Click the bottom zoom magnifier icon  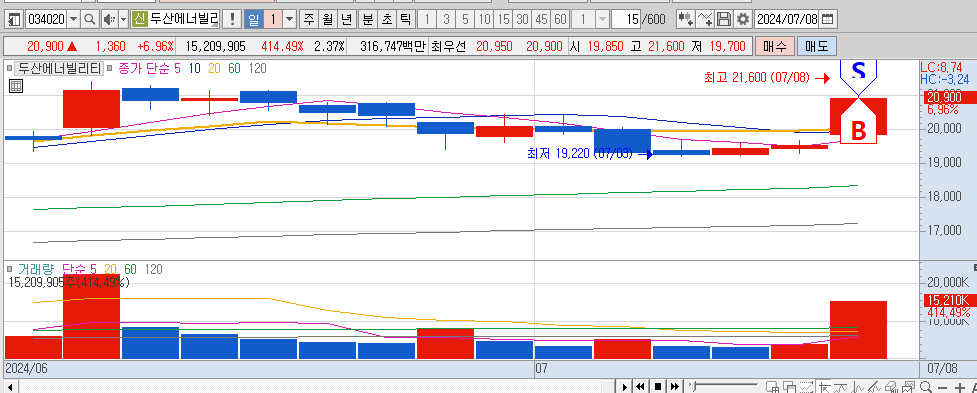926,387
